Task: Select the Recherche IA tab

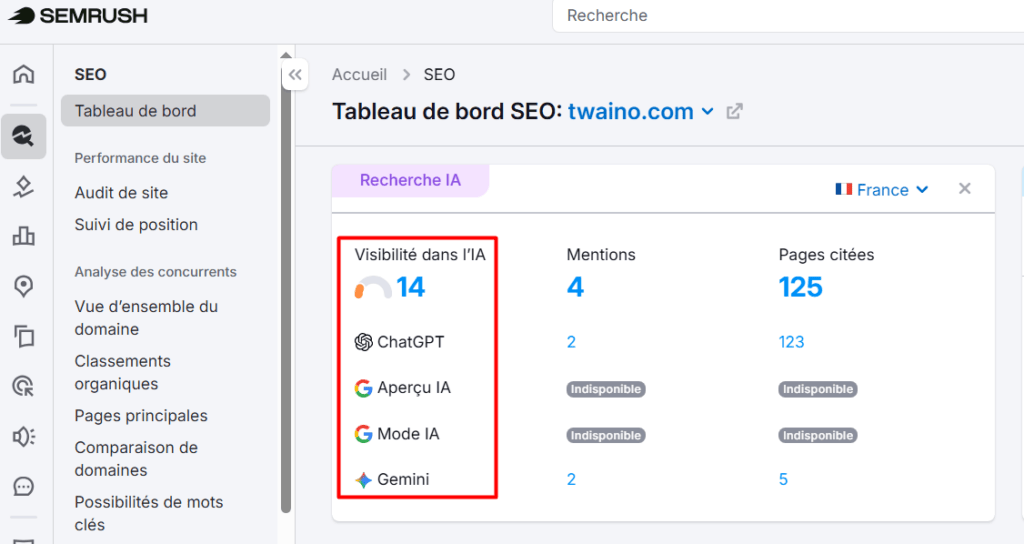Action: [x=410, y=180]
